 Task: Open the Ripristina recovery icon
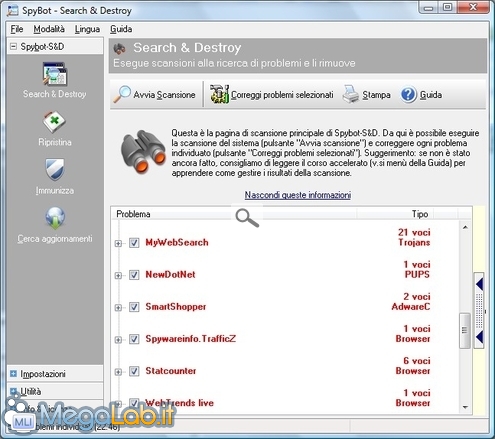pos(55,122)
